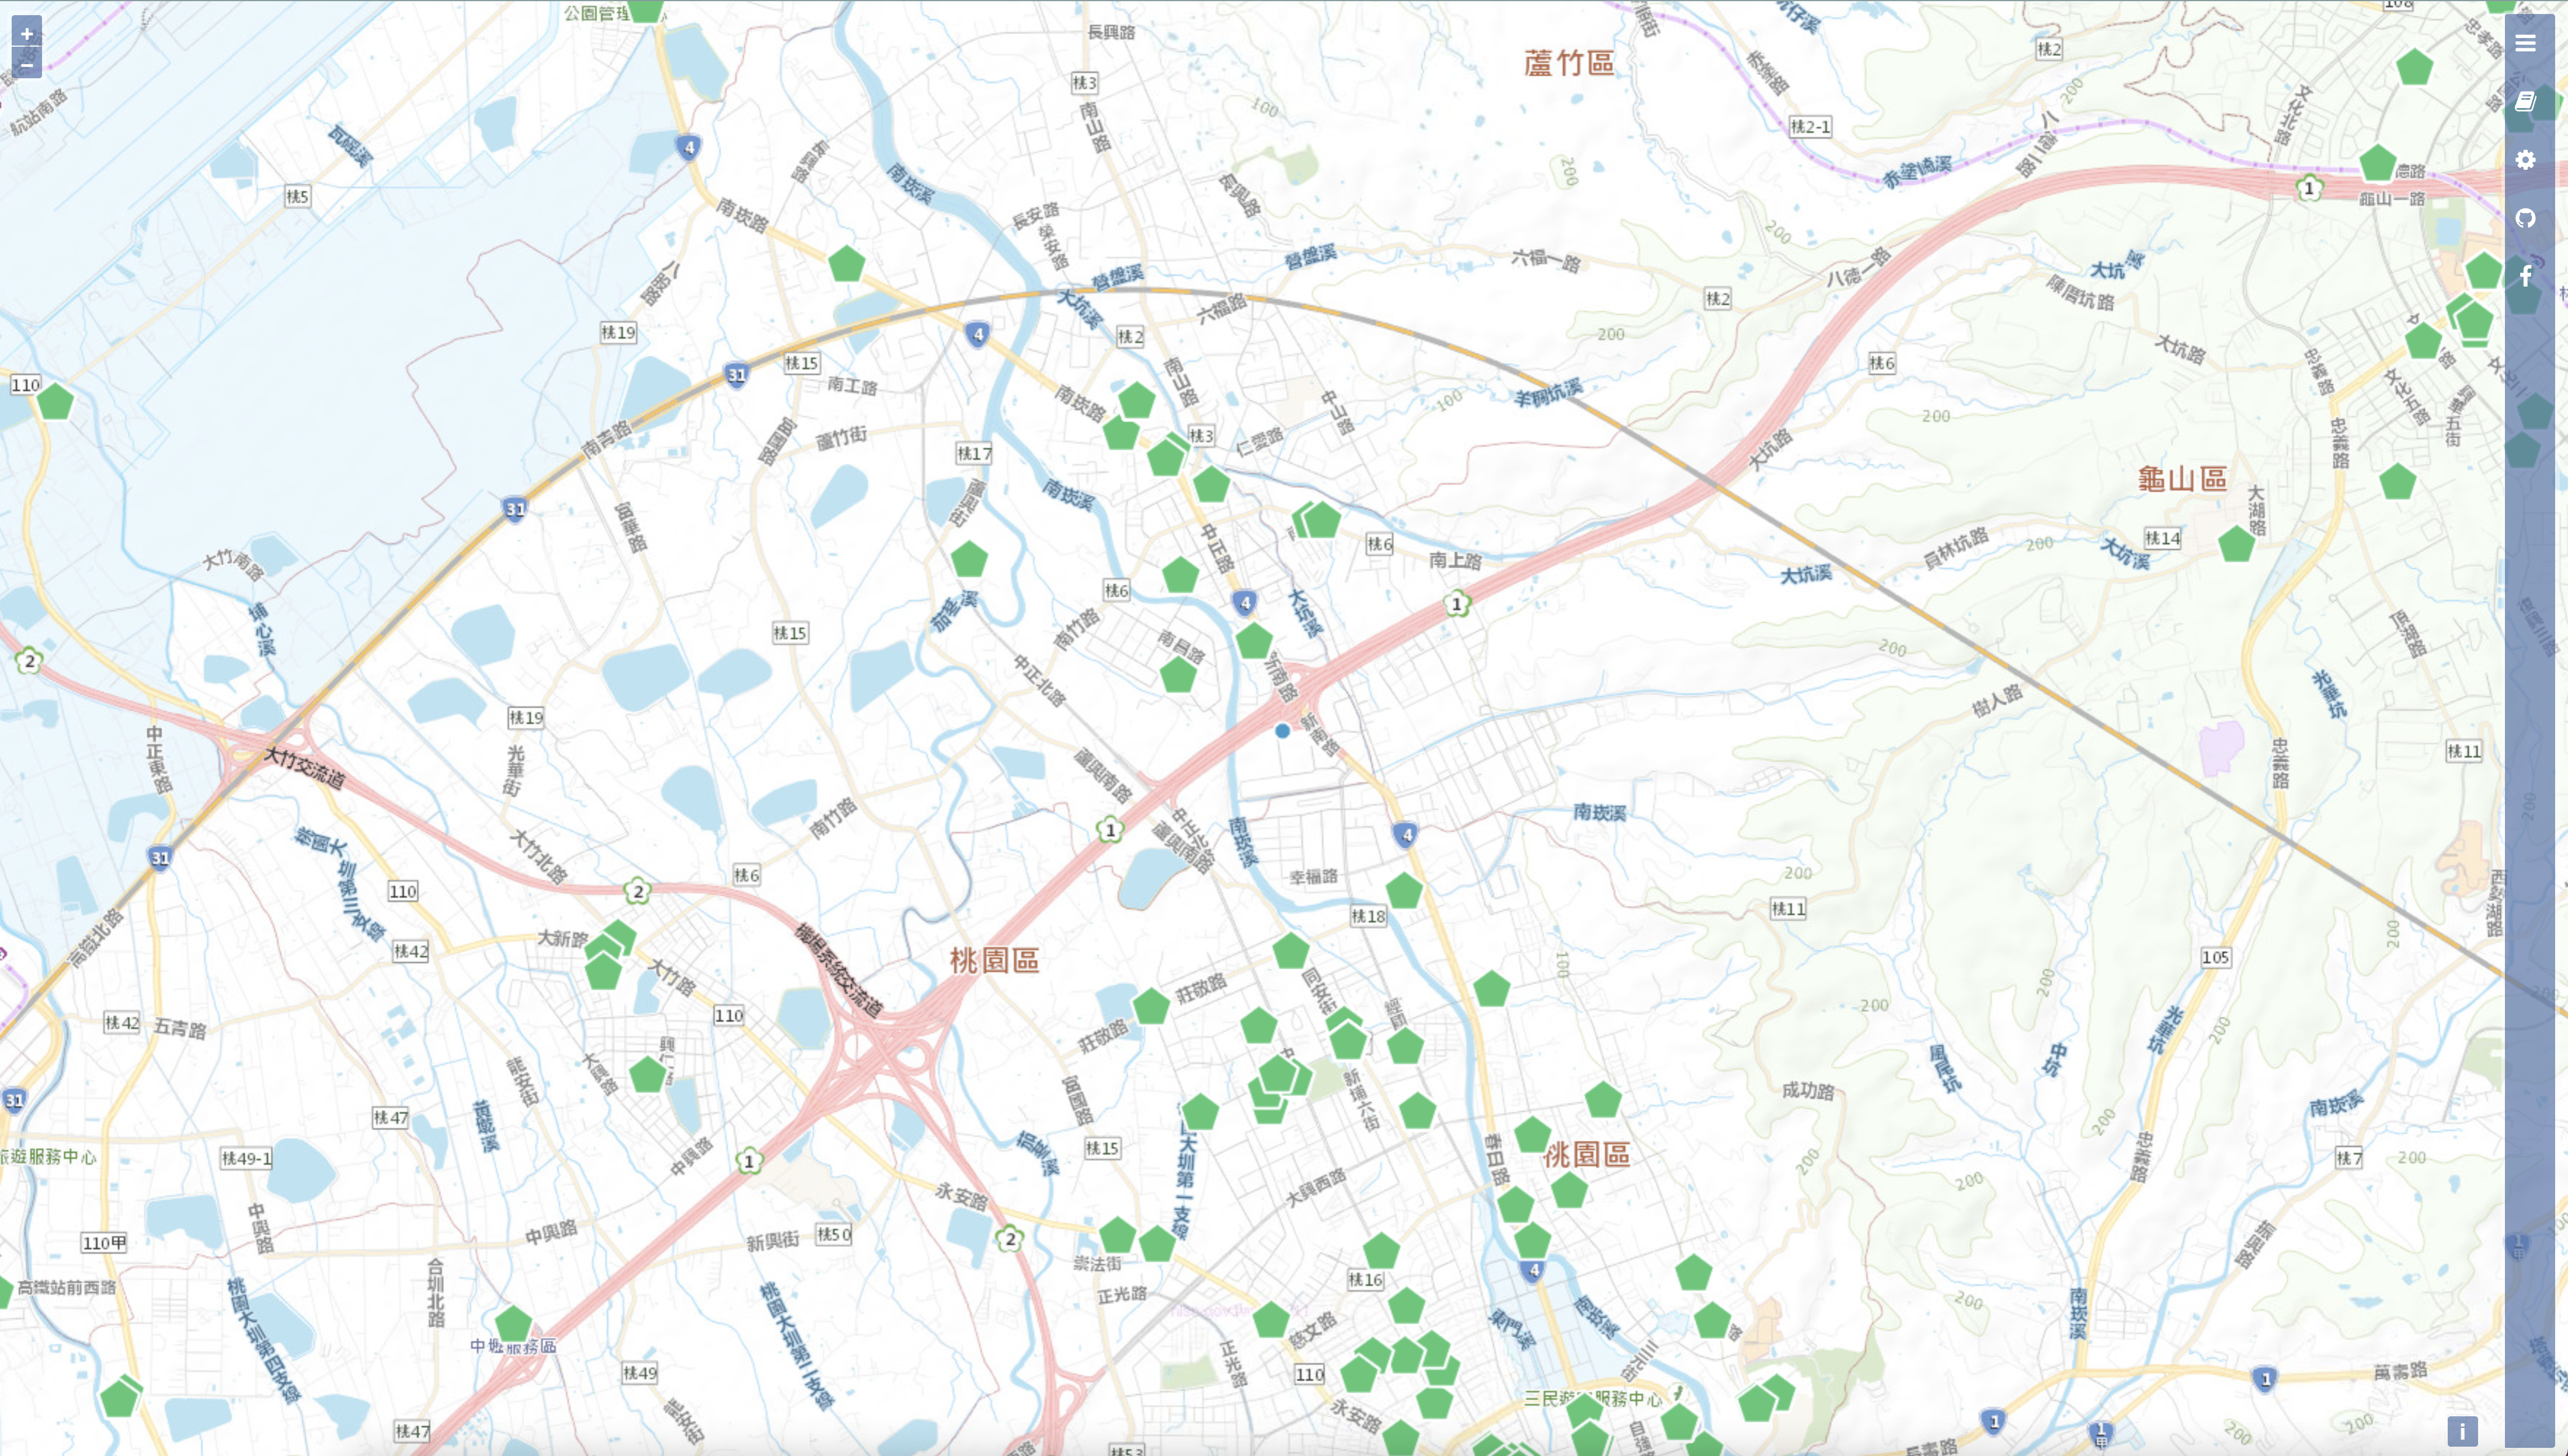The width and height of the screenshot is (2568, 1456).
Task: Open the Facebook link icon
Action: pos(2525,277)
